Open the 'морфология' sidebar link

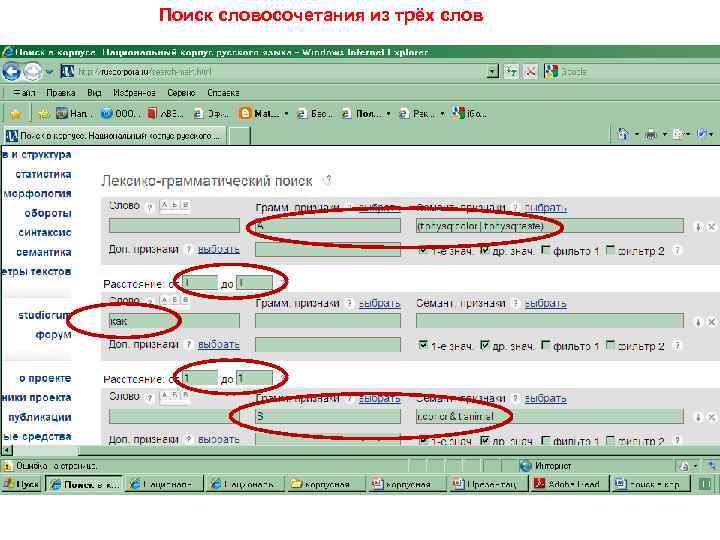(37, 193)
